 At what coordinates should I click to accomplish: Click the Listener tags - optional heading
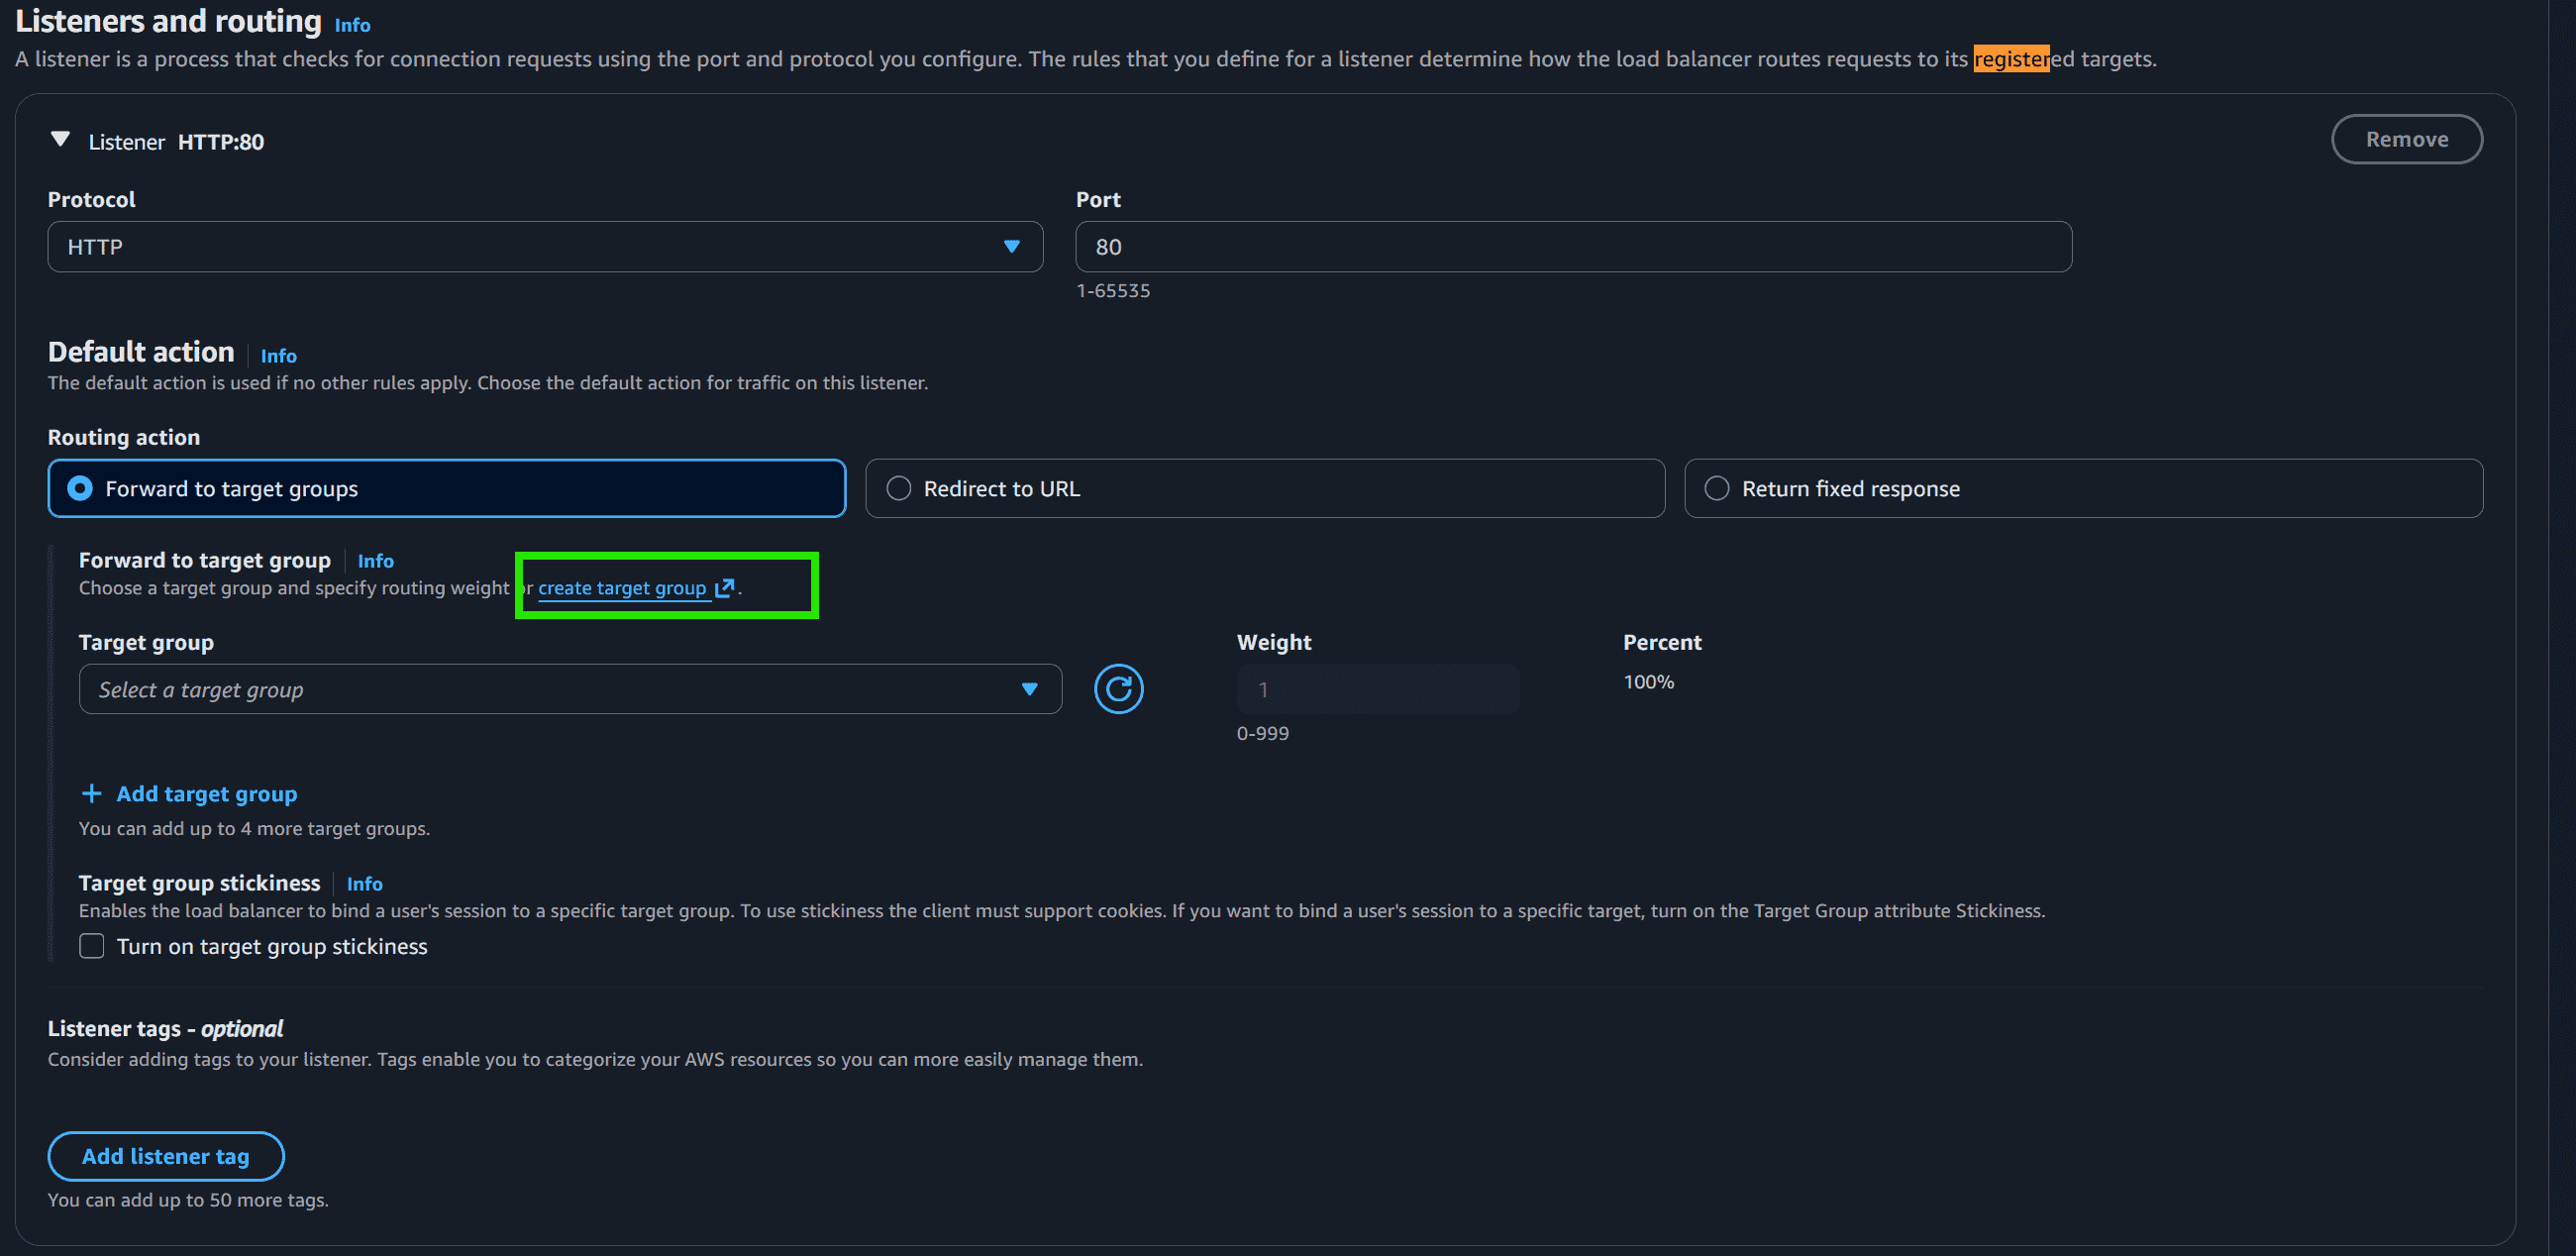[165, 1029]
